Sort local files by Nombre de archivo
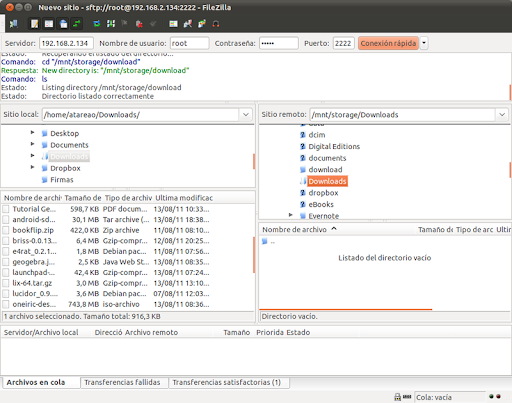Screen dimensions: 512x403 [32, 198]
